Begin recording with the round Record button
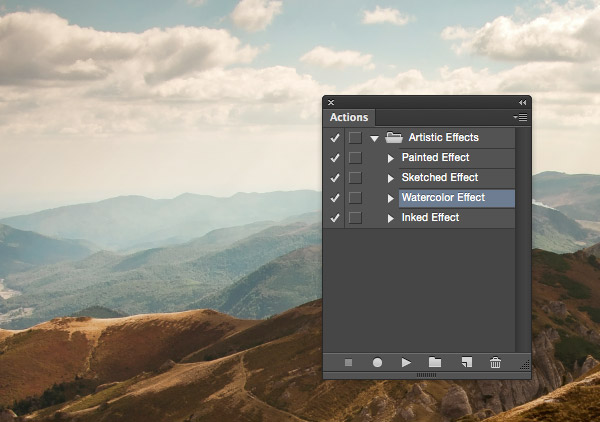The image size is (600, 422). tap(377, 362)
